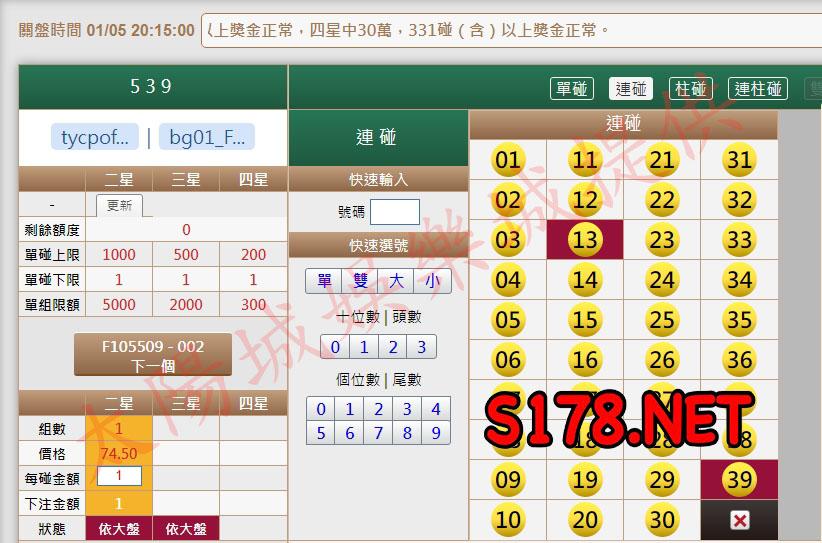Image resolution: width=822 pixels, height=543 pixels.
Task: Toggle 三星 依大盤 status cell
Action: [186, 529]
